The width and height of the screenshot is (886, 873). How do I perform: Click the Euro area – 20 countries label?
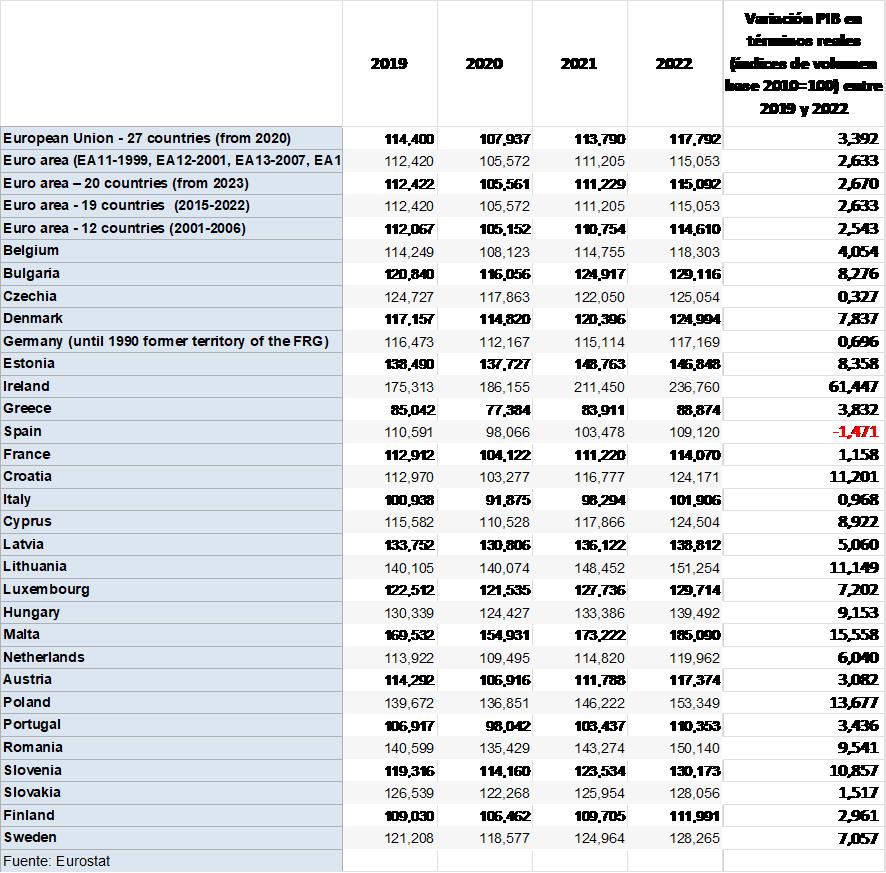point(126,183)
